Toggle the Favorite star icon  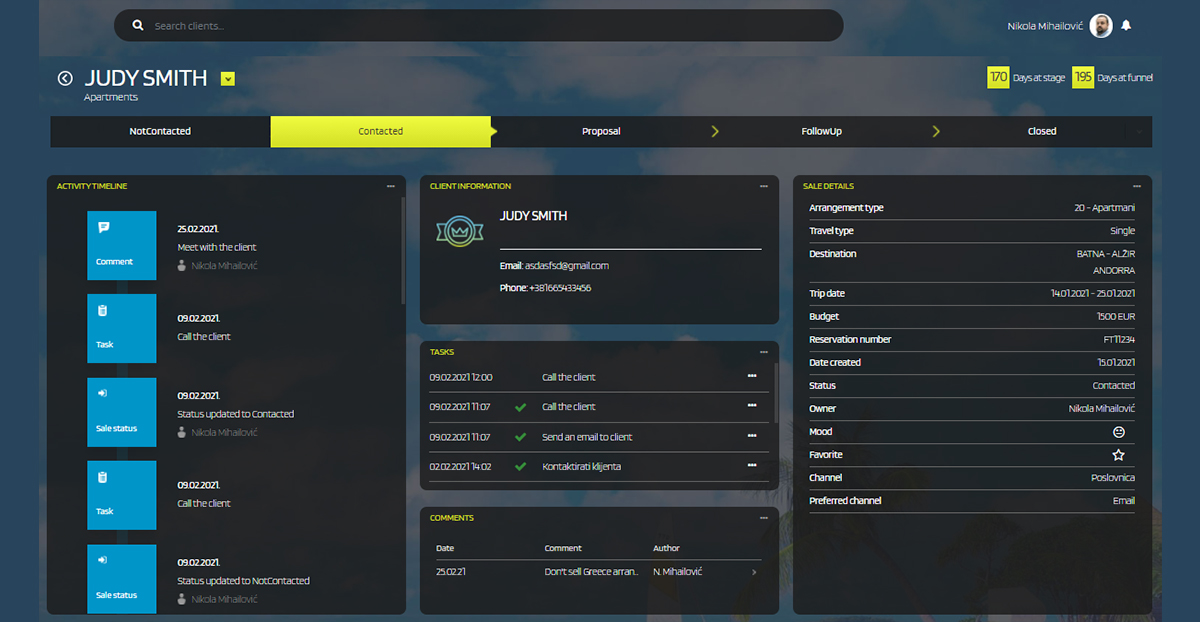click(x=1119, y=455)
